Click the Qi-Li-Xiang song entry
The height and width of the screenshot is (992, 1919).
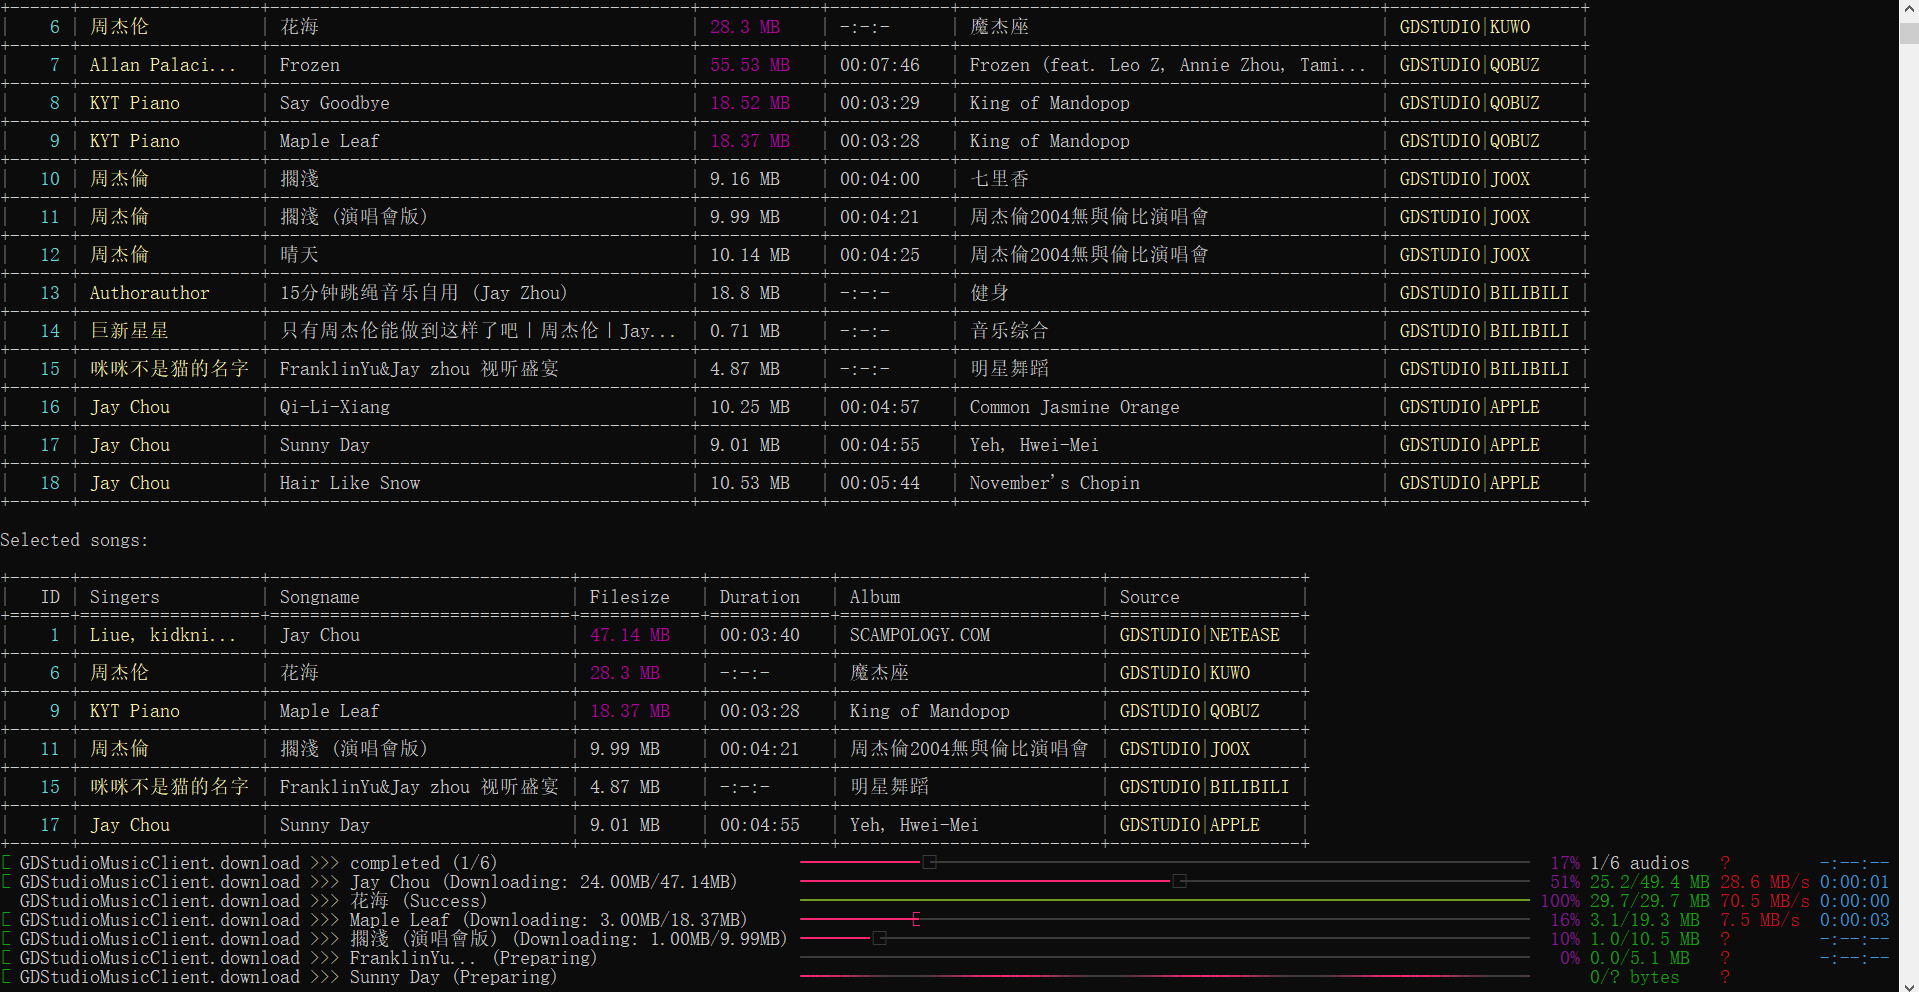(334, 407)
